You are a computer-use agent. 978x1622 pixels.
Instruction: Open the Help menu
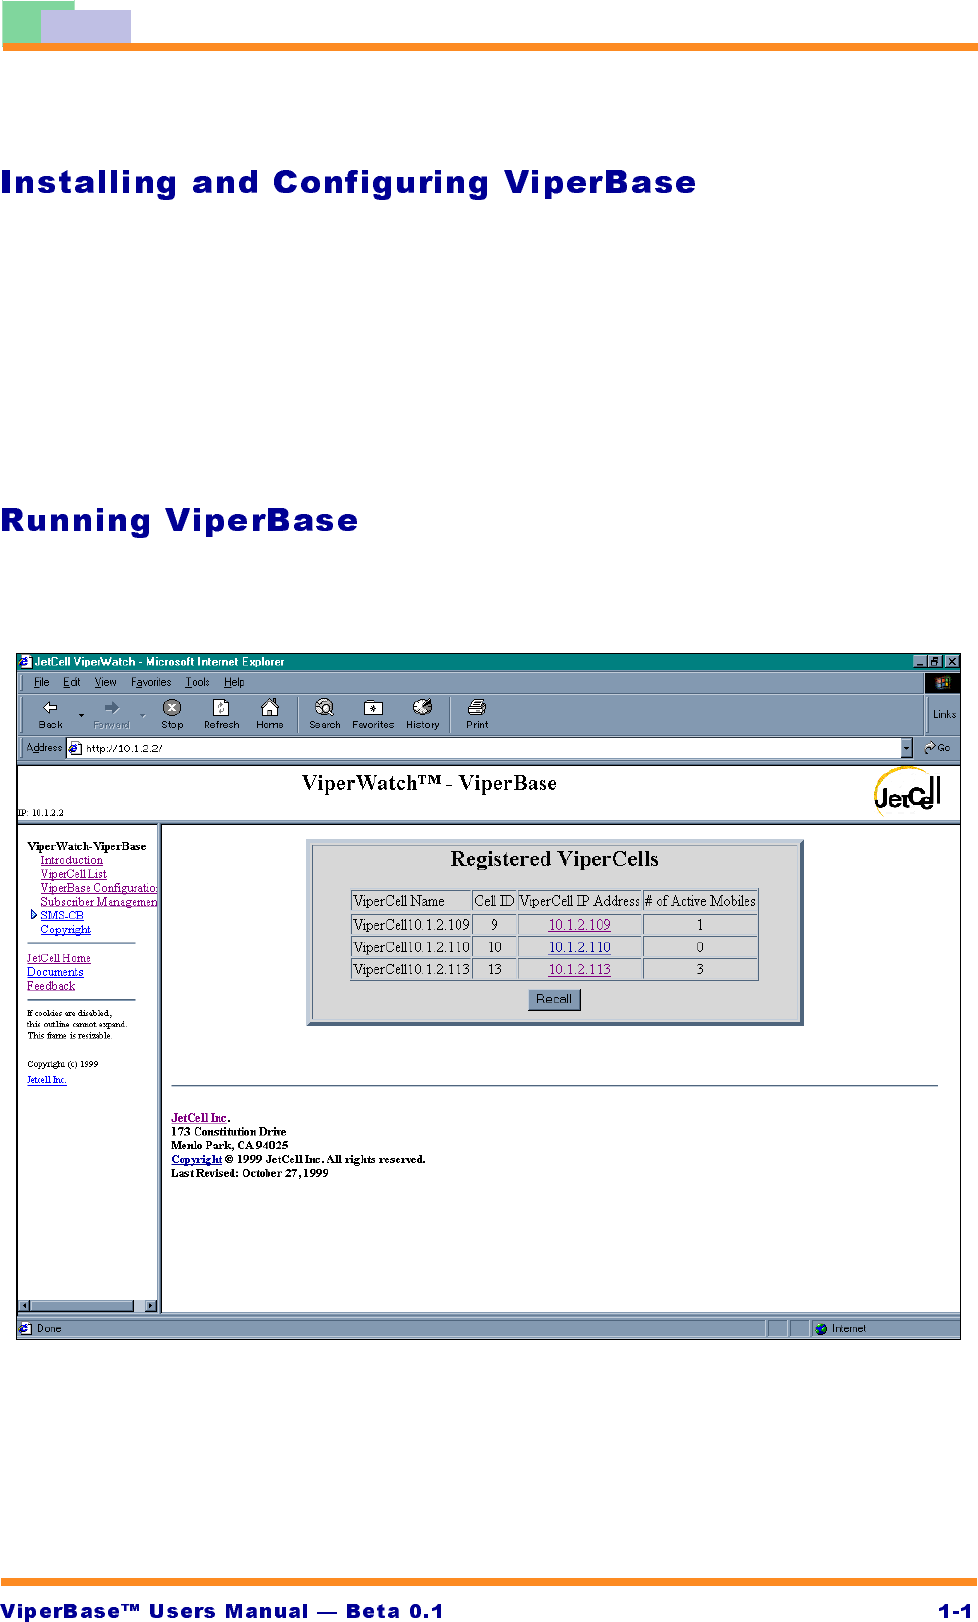tap(234, 683)
